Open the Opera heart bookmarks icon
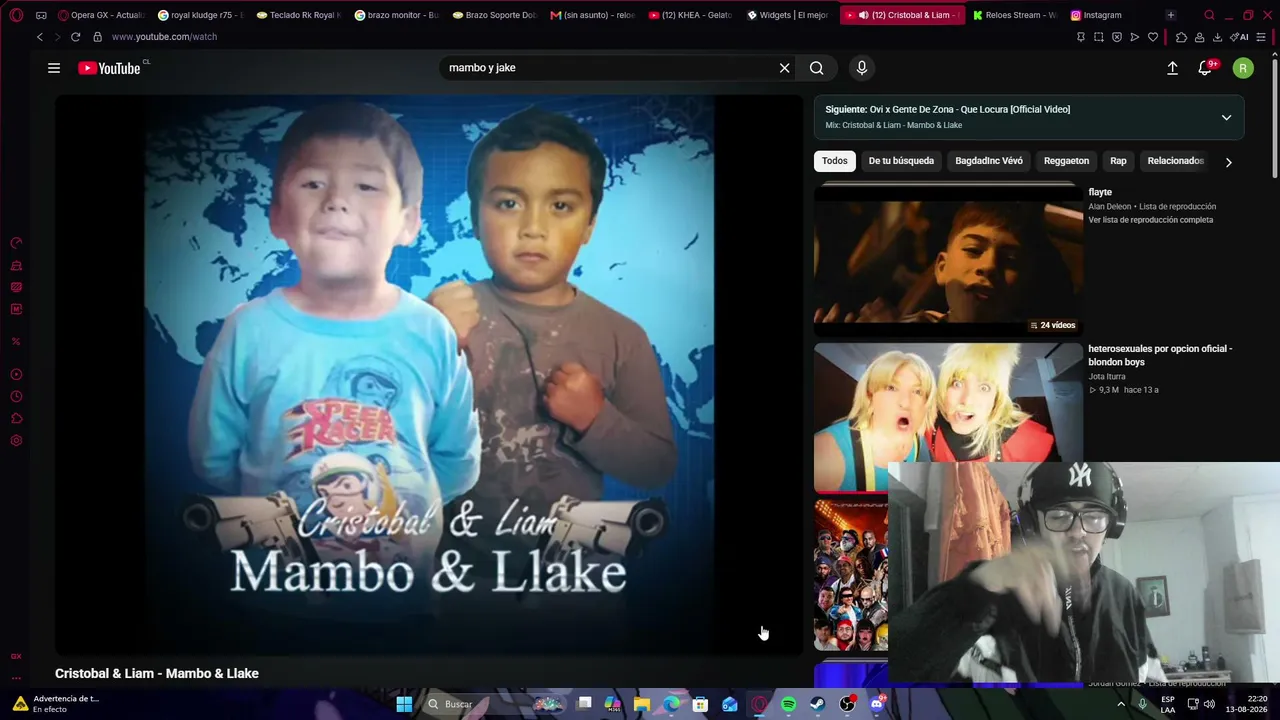Image resolution: width=1280 pixels, height=720 pixels. point(1153,37)
